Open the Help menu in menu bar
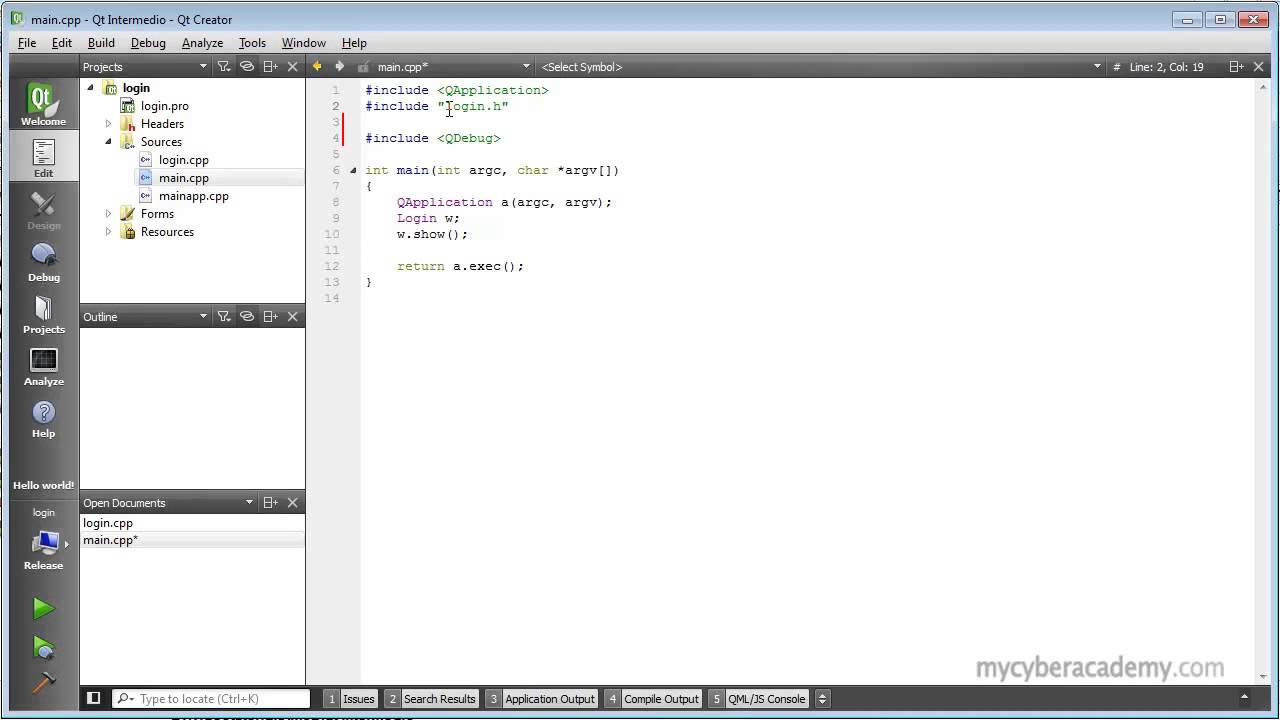The width and height of the screenshot is (1280, 720). (354, 43)
